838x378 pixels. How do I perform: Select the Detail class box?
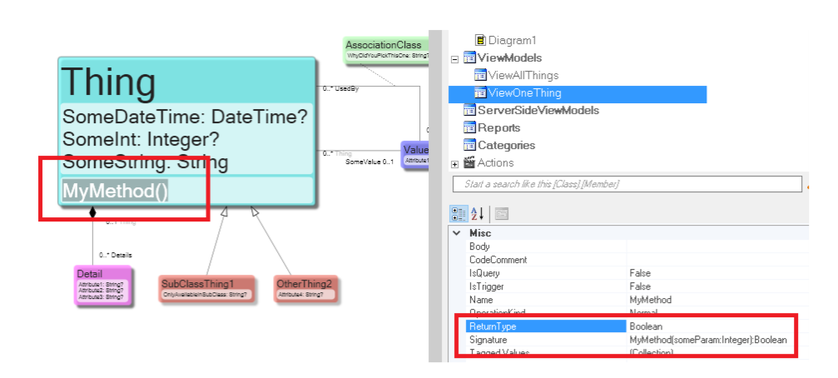102,284
